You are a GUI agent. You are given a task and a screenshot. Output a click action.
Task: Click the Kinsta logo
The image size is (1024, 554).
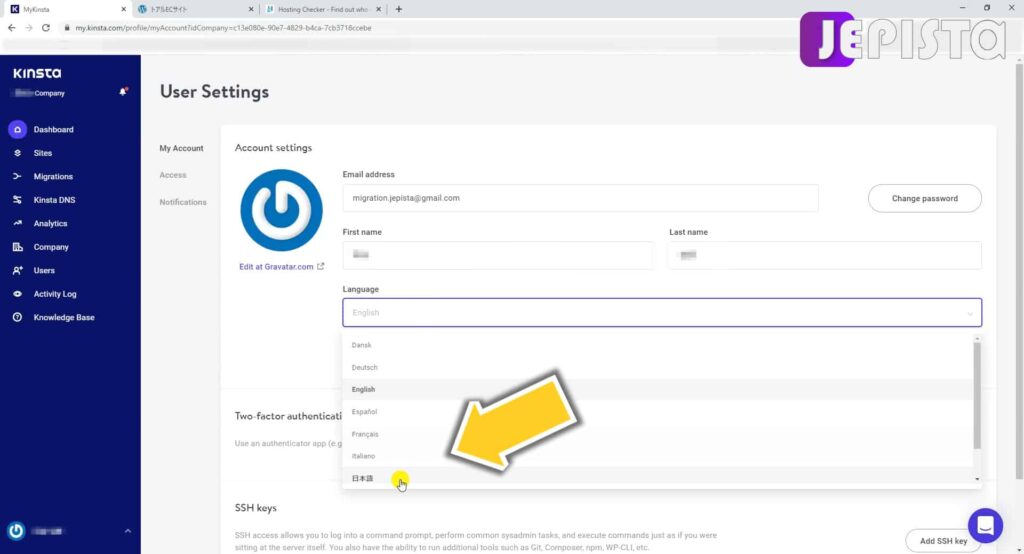(x=37, y=73)
